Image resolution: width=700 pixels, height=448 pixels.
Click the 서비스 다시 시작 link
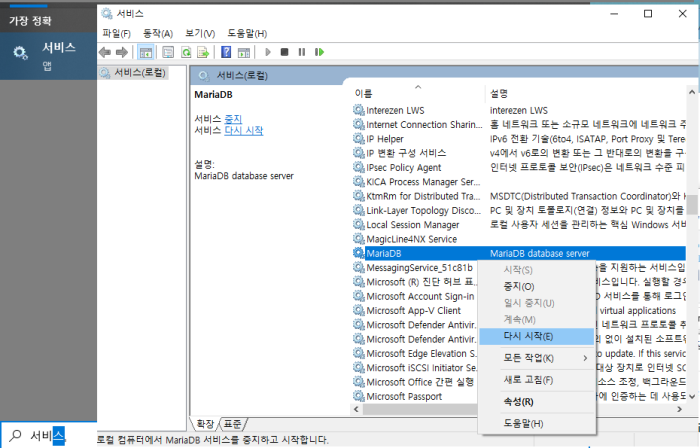[244, 130]
